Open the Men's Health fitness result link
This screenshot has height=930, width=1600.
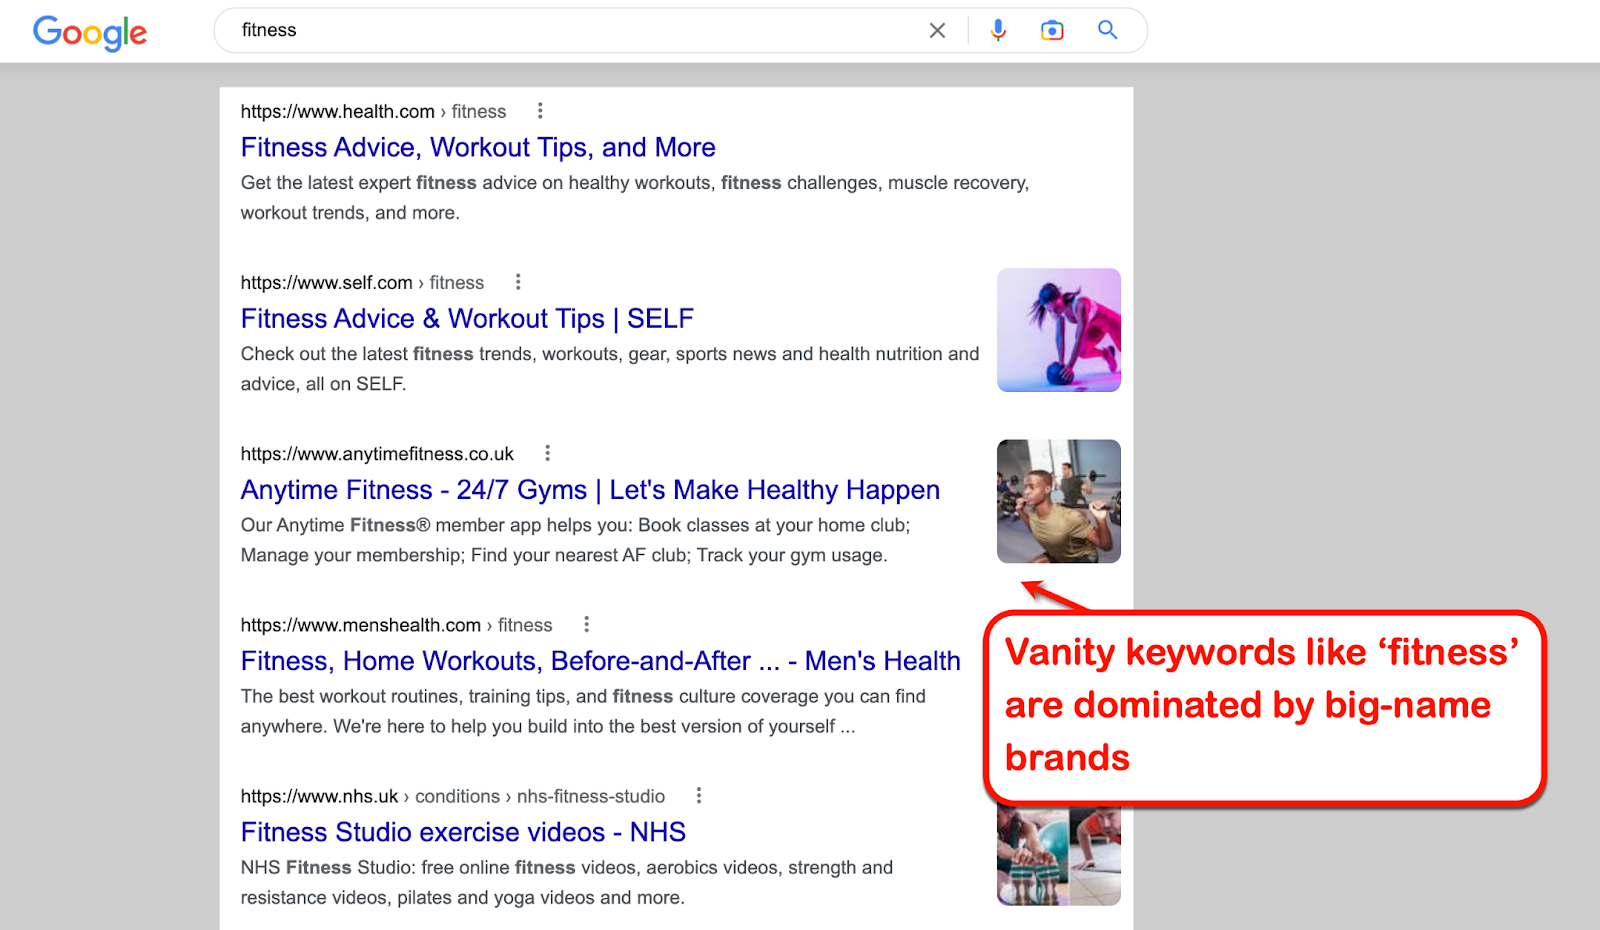point(600,660)
